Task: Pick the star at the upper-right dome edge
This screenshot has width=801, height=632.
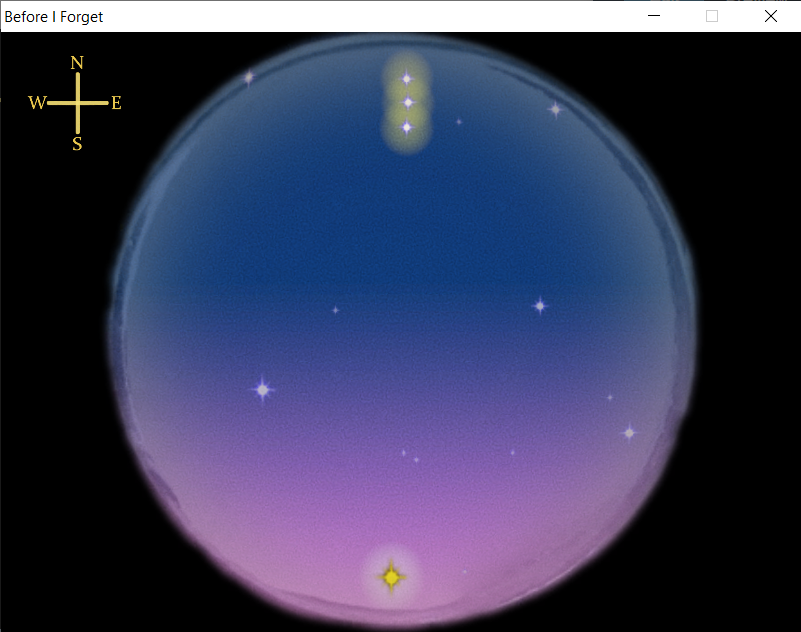Action: 556,109
